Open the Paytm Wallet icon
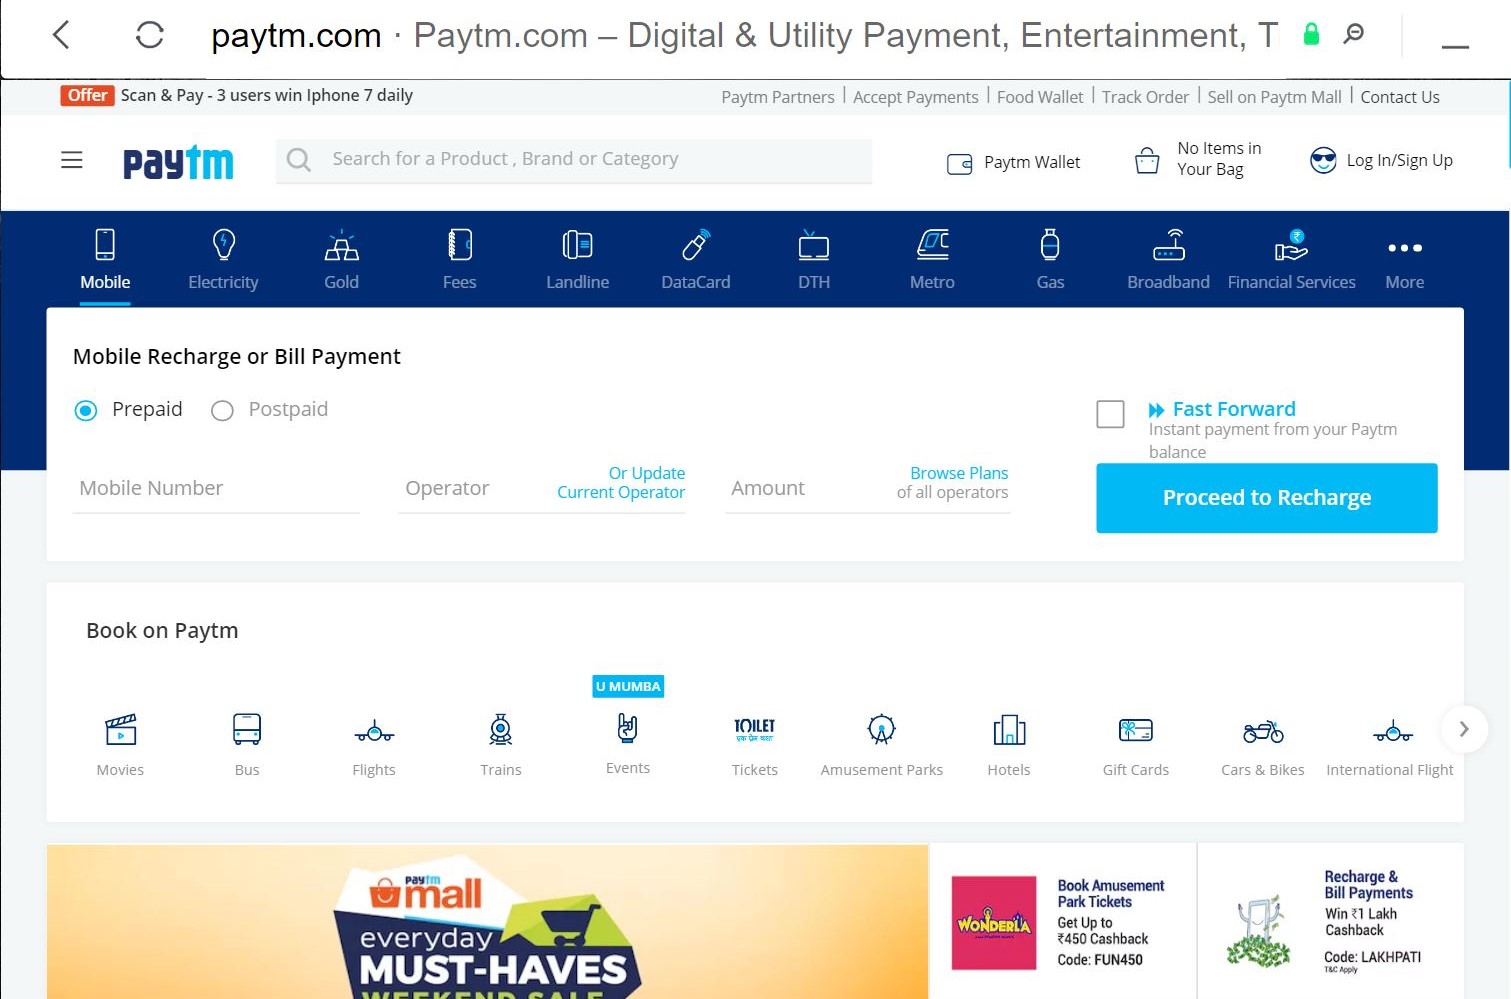 (959, 161)
